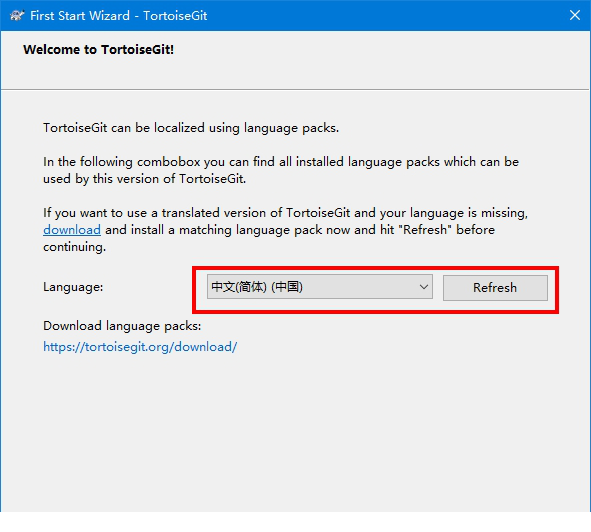Click the localized using language packs sentence

point(191,128)
